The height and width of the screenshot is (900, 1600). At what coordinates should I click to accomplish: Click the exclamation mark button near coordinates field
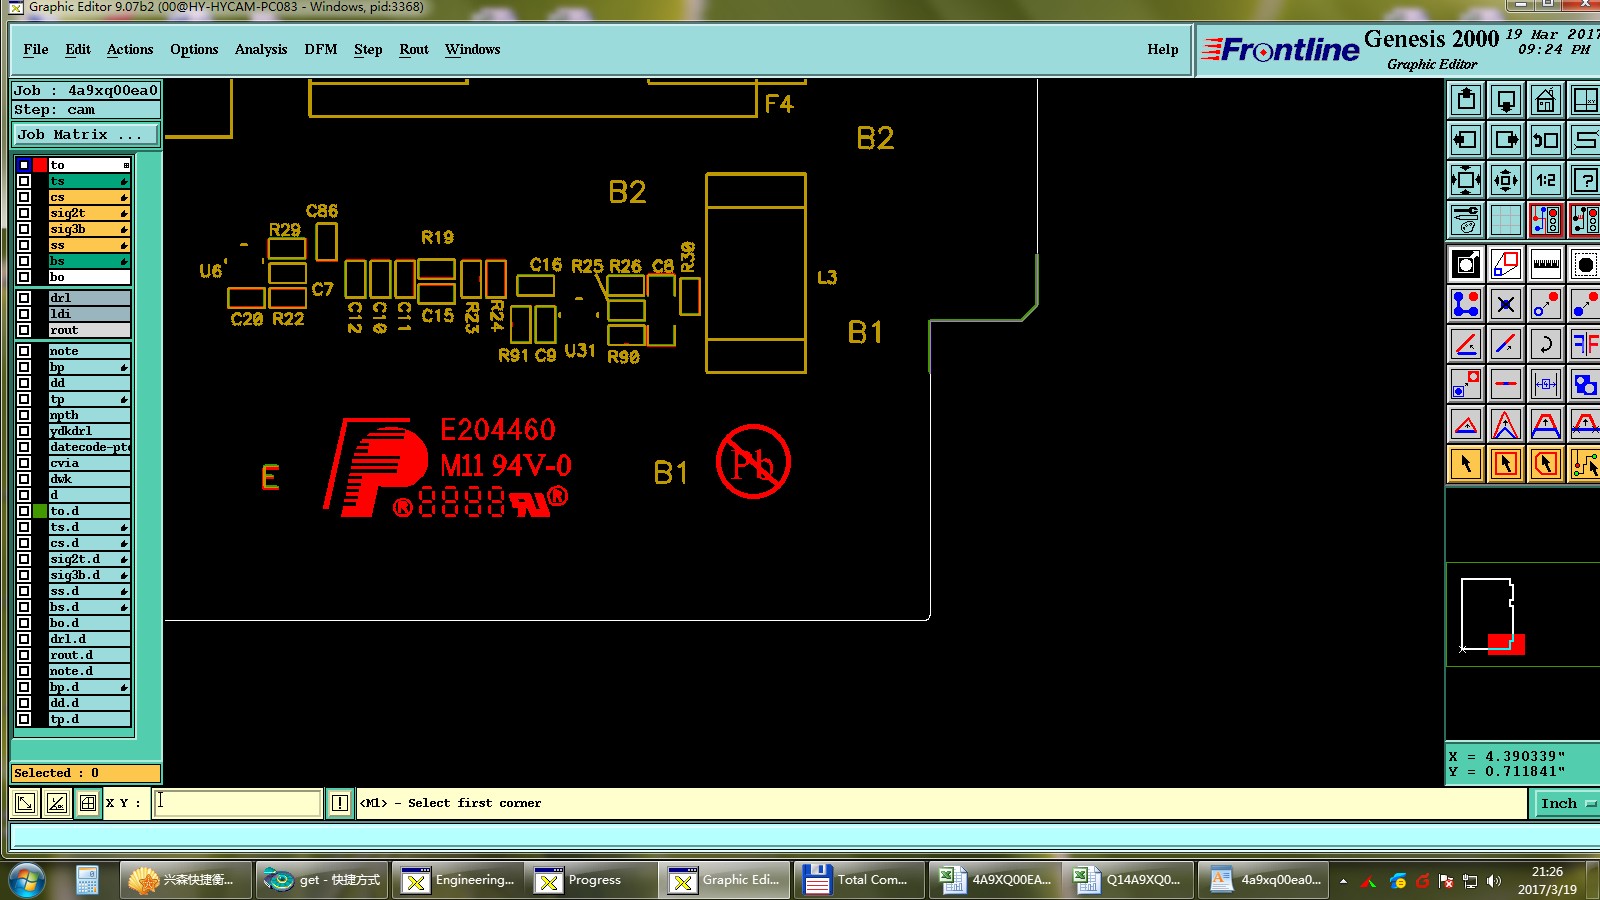[340, 803]
